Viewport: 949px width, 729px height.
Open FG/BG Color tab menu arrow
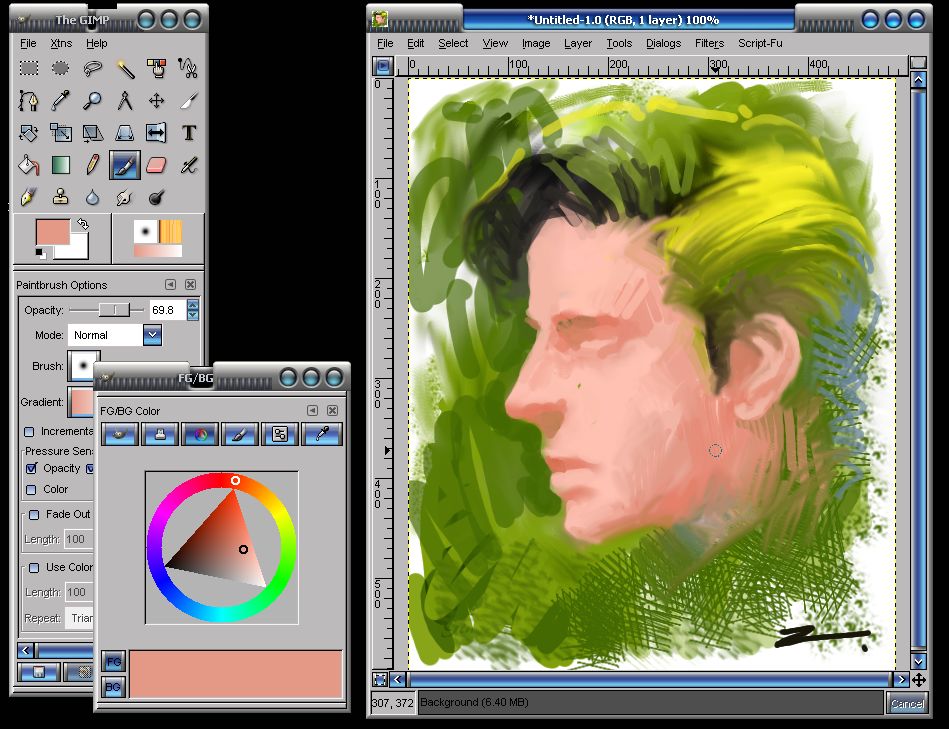point(312,410)
